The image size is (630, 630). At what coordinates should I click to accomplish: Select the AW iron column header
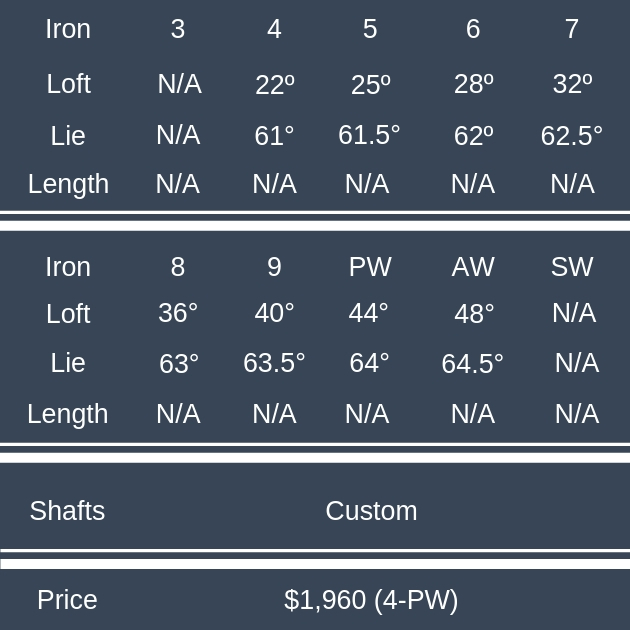point(473,267)
